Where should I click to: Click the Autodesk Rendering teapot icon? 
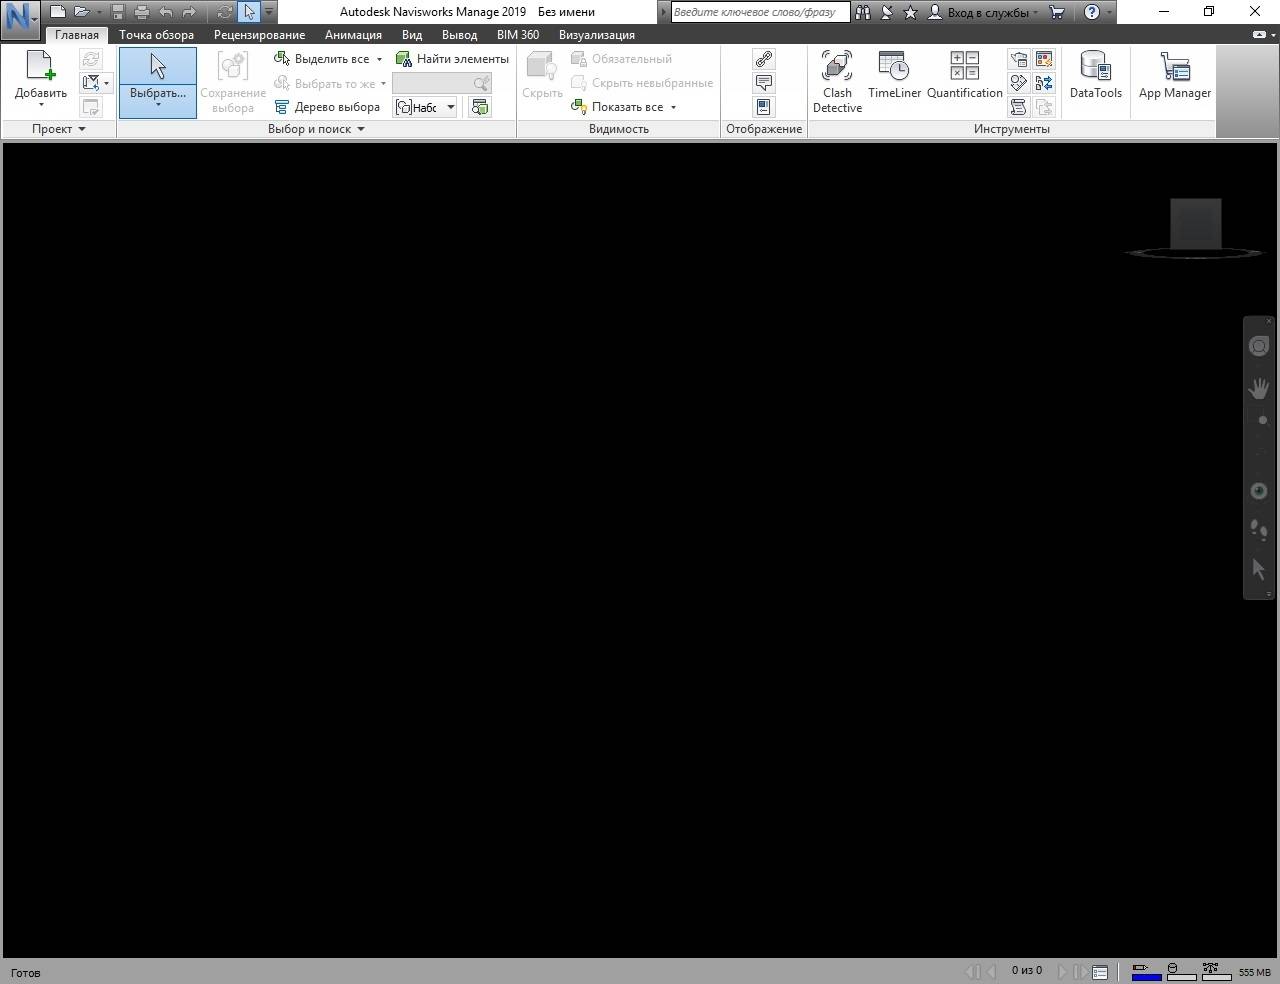pyautogui.click(x=1018, y=59)
